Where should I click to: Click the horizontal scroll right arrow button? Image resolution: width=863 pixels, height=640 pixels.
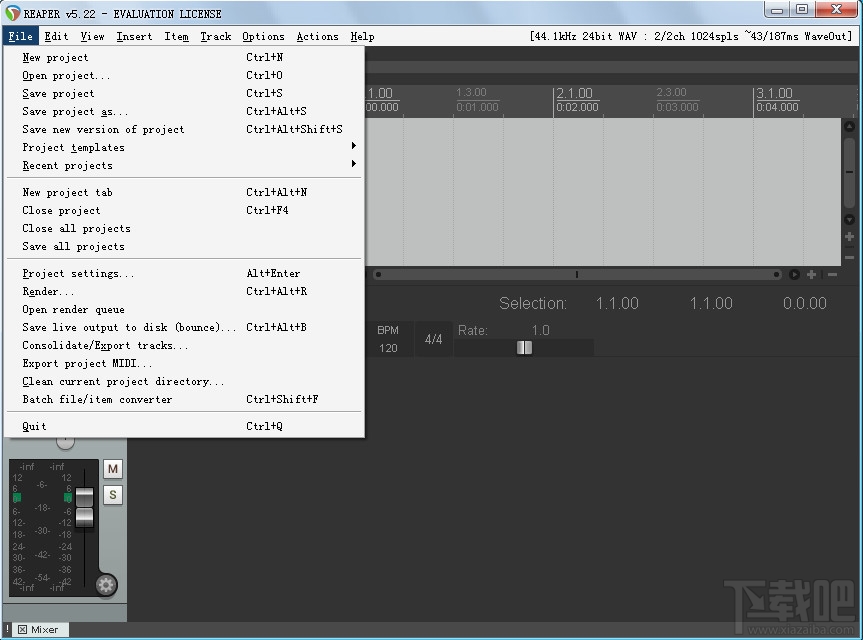pos(794,274)
